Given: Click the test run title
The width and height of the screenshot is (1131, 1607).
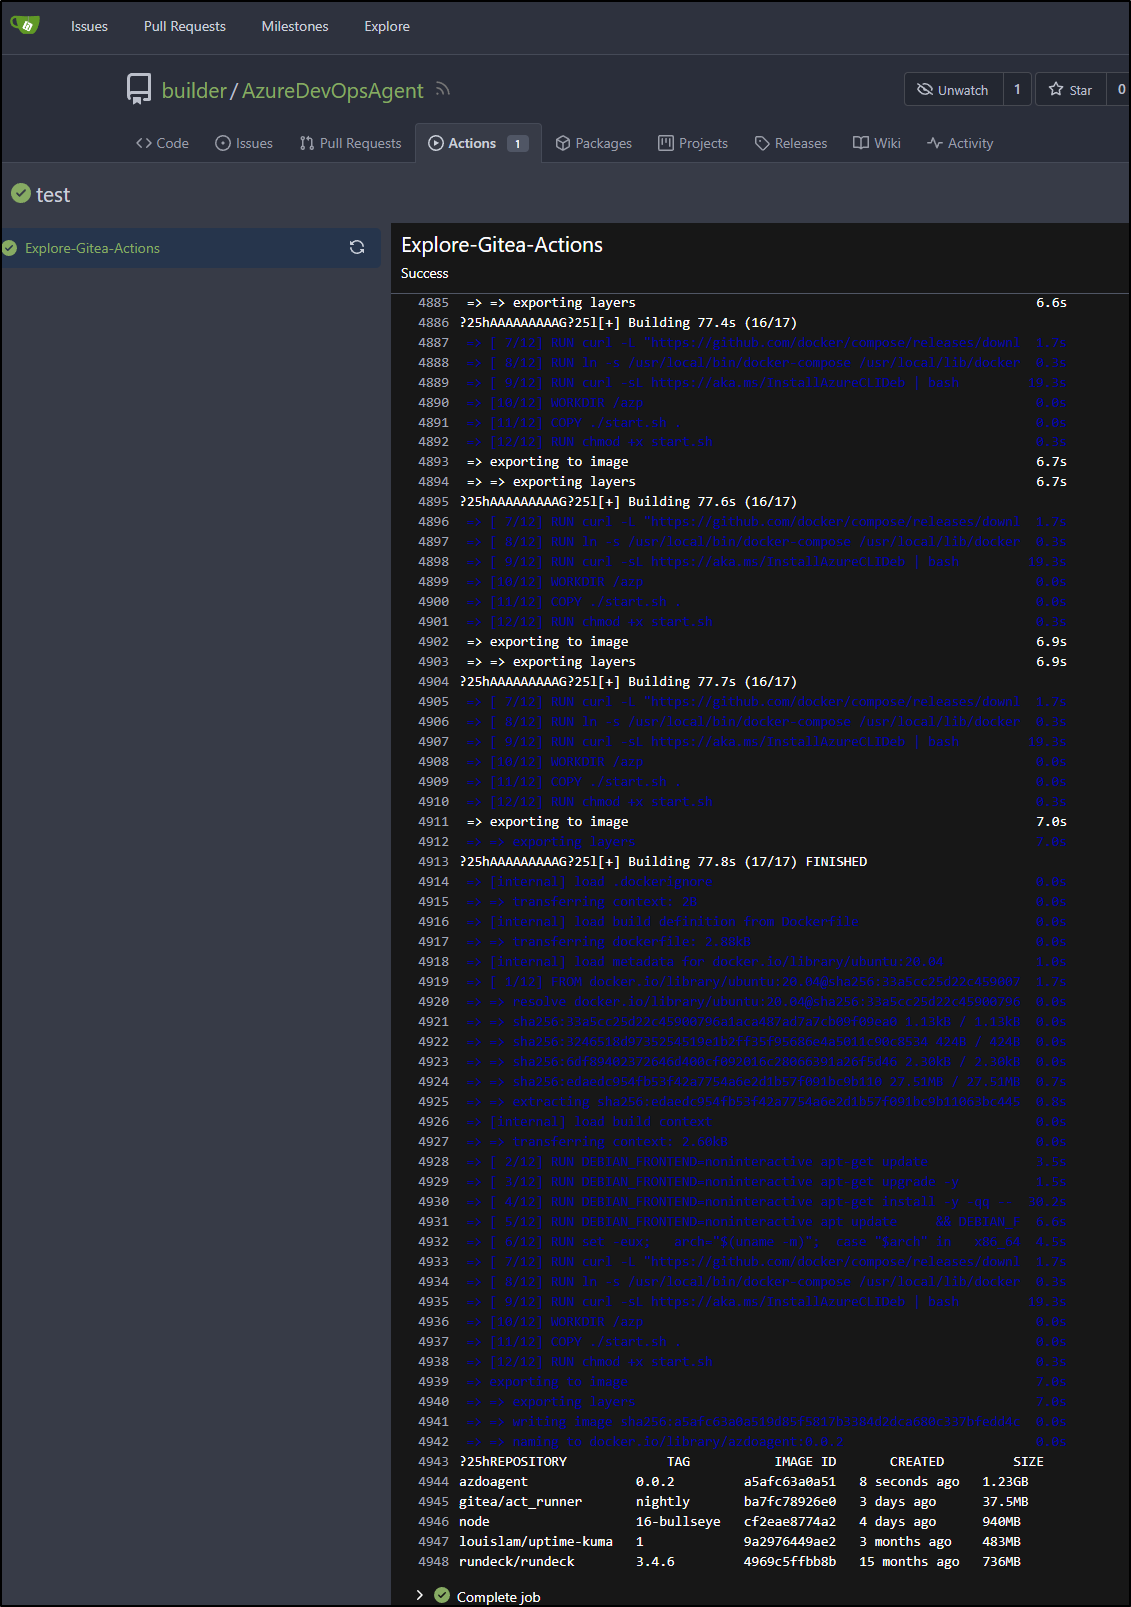Looking at the screenshot, I should coord(53,194).
